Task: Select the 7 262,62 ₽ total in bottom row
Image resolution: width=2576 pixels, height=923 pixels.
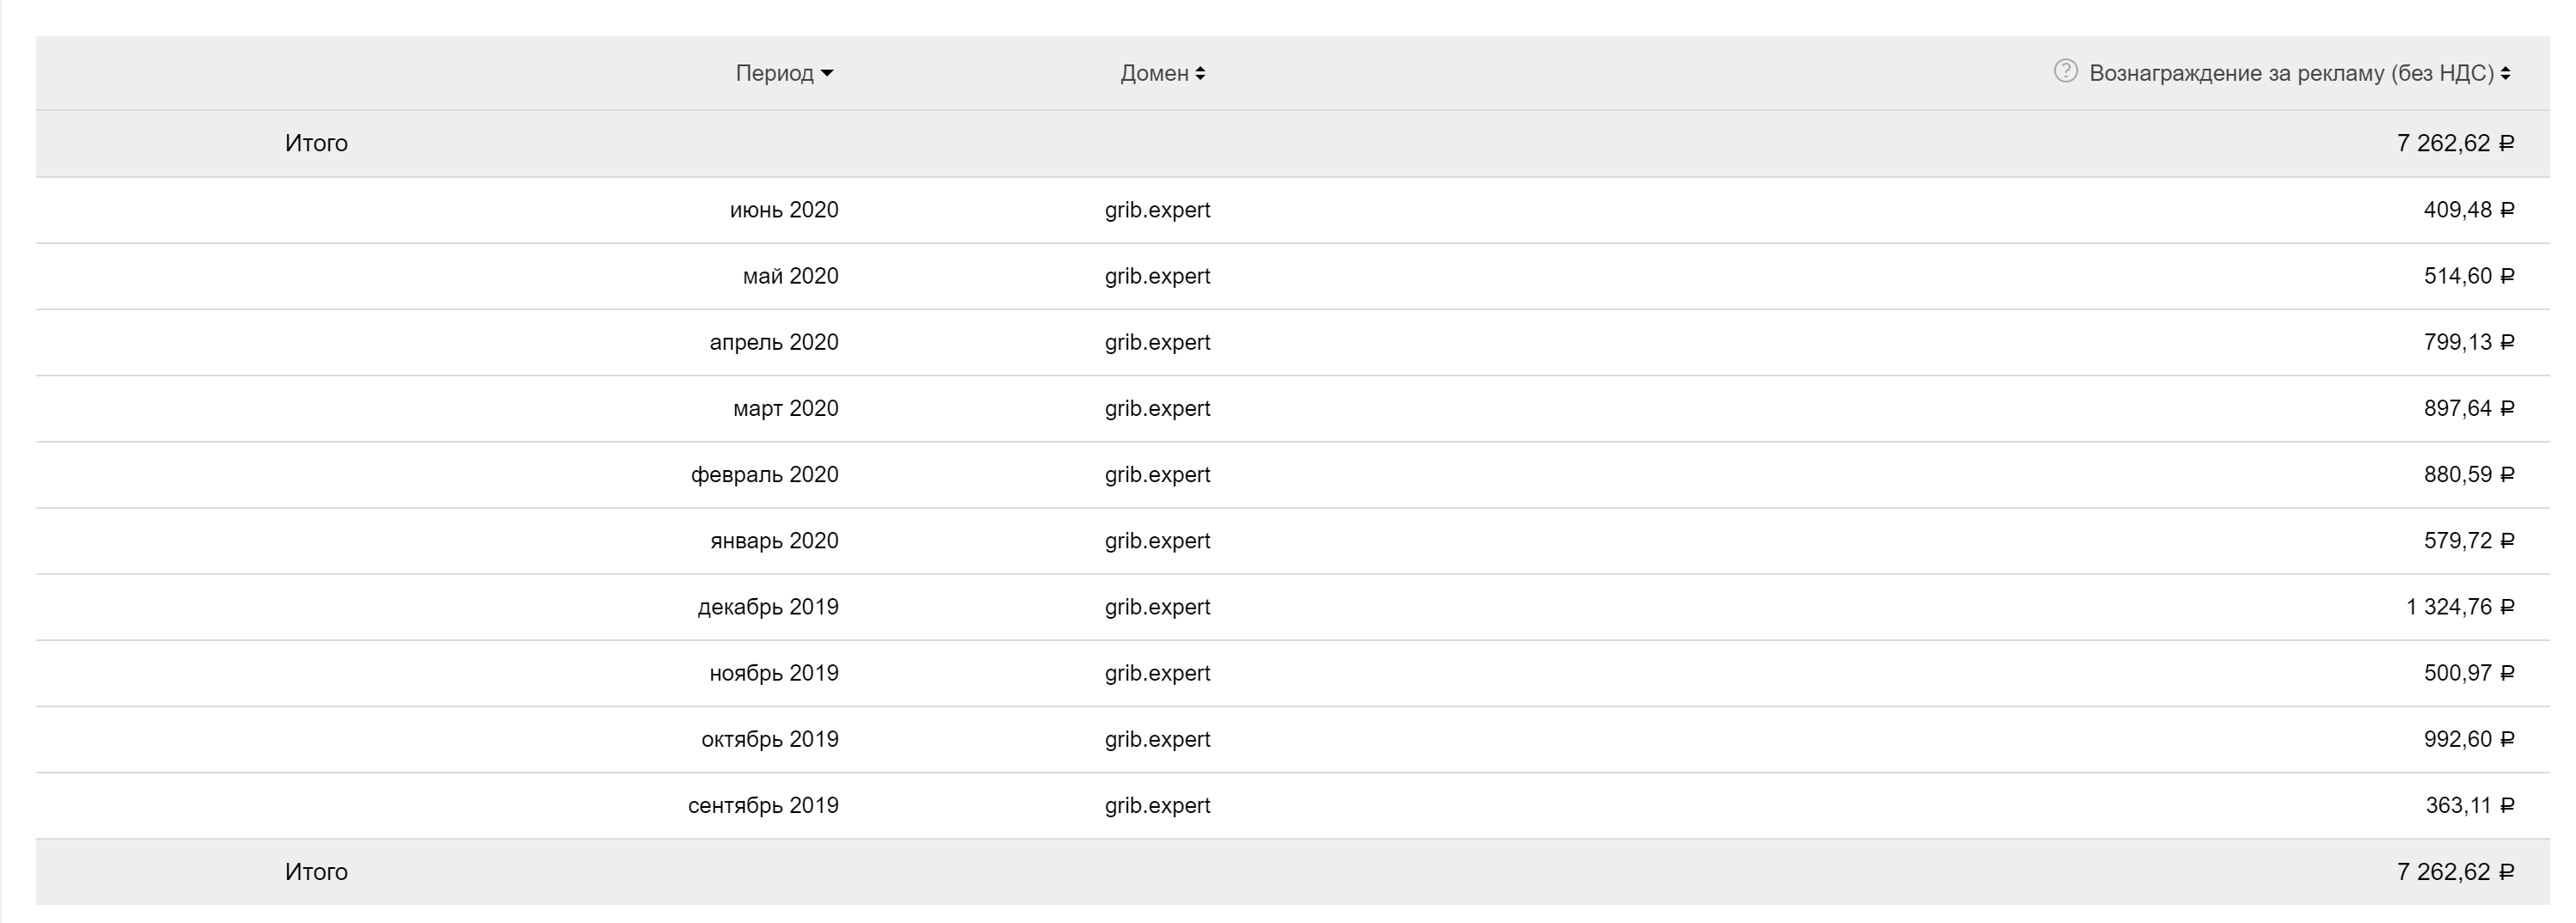Action: (x=2455, y=872)
